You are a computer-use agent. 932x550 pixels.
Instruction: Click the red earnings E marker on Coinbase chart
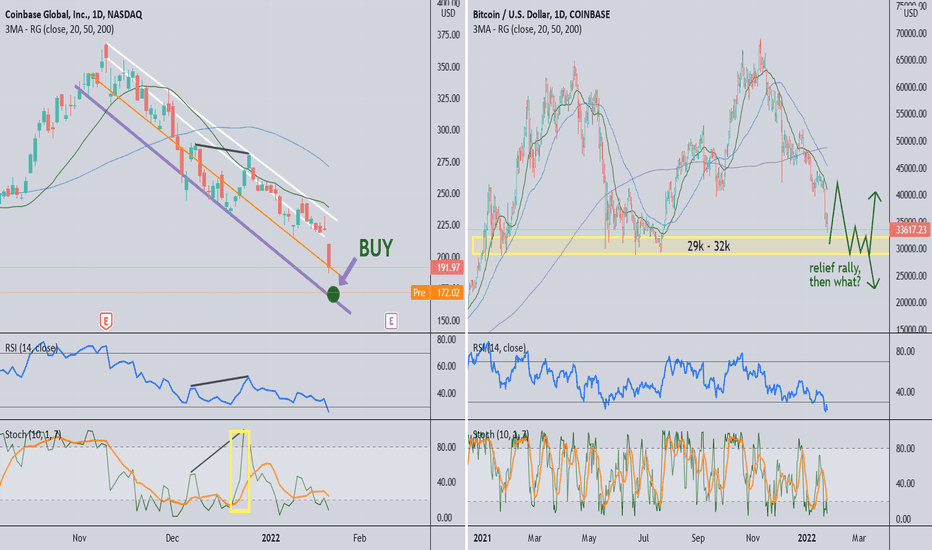(106, 321)
